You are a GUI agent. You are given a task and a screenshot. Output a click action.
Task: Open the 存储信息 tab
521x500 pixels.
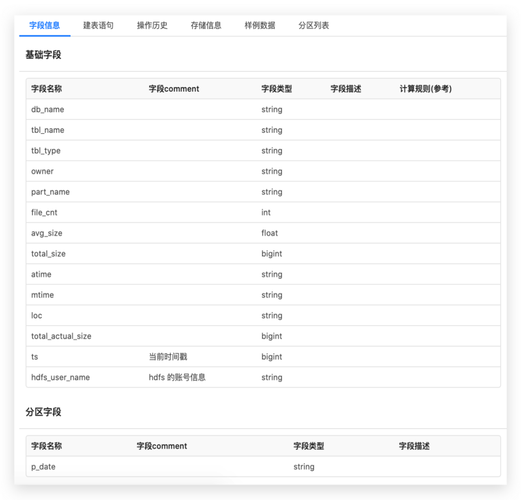206,25
